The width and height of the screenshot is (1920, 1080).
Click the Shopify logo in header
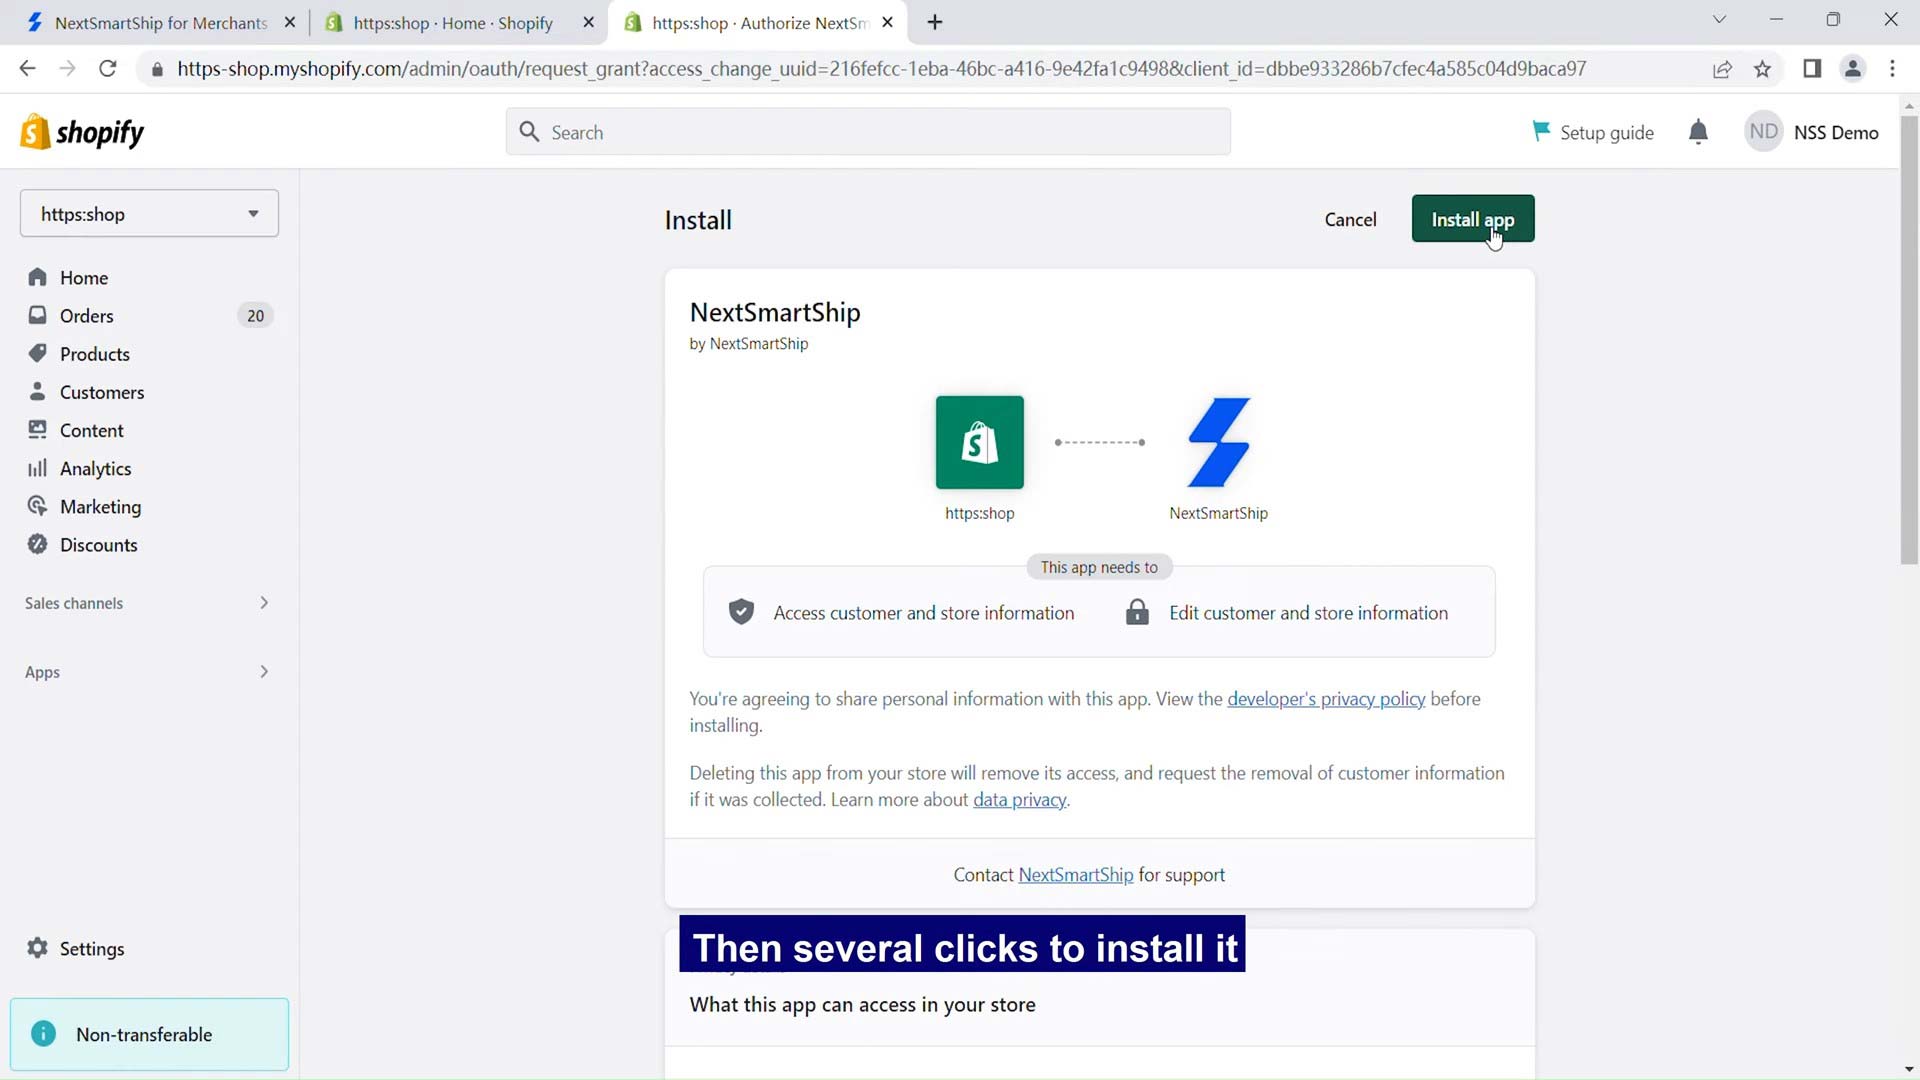[x=82, y=132]
